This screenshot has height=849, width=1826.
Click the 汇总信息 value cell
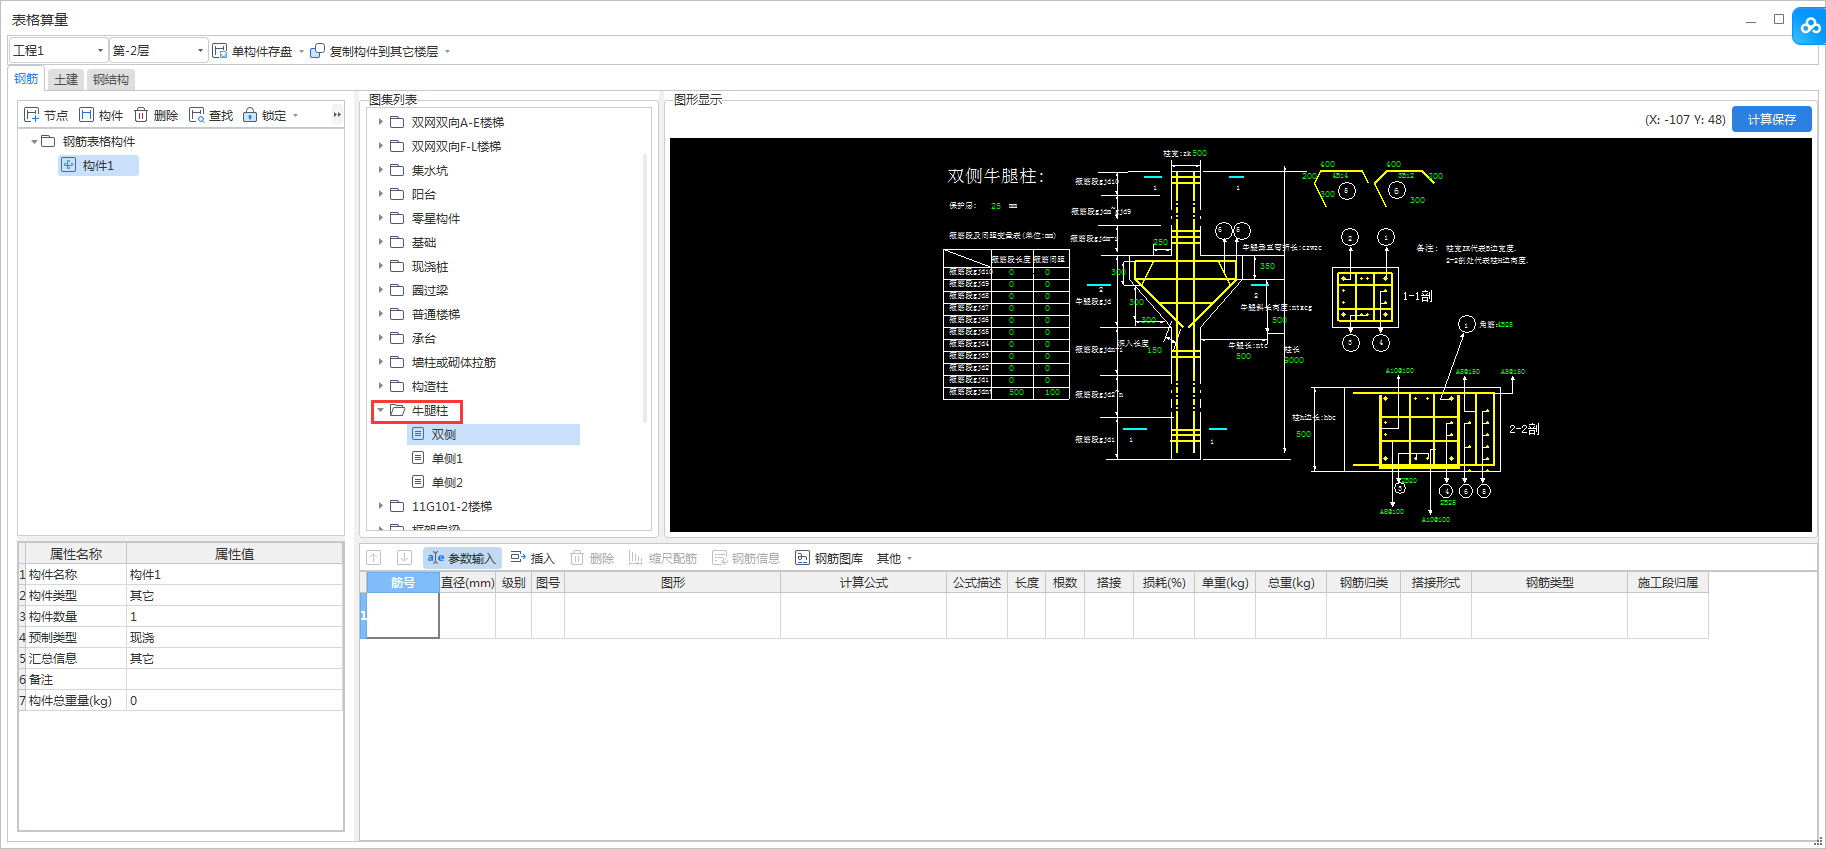234,658
